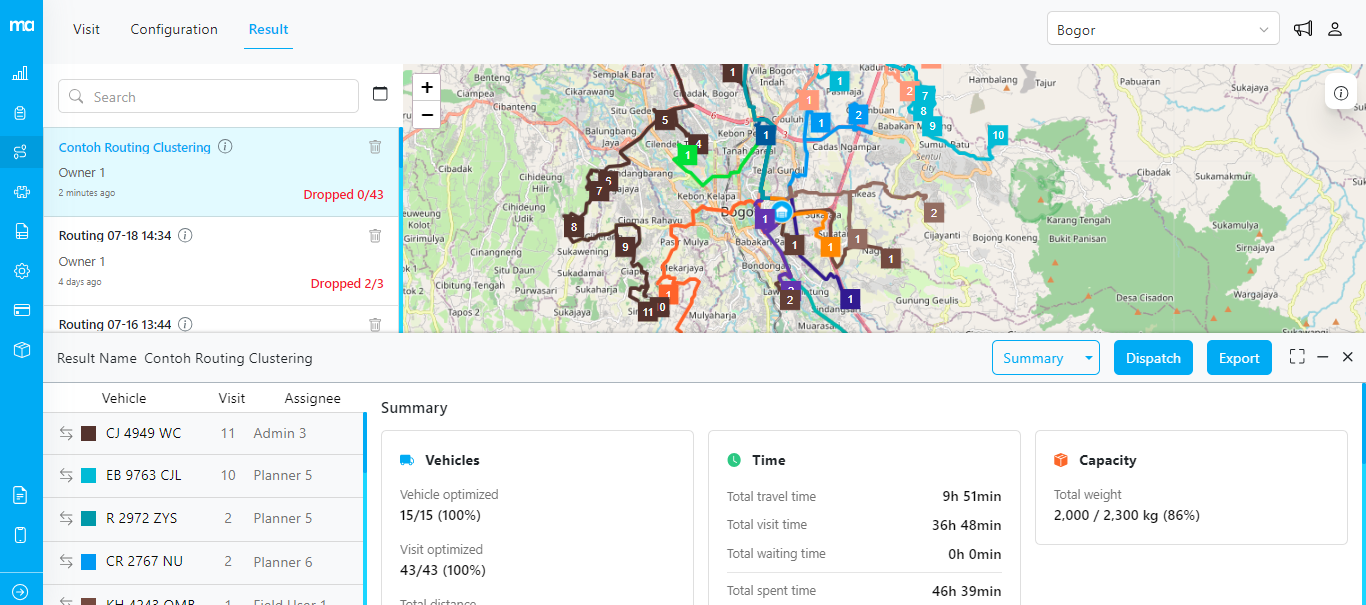Zoom in on the map using the plus control
Image resolution: width=1366 pixels, height=605 pixels.
tap(426, 87)
